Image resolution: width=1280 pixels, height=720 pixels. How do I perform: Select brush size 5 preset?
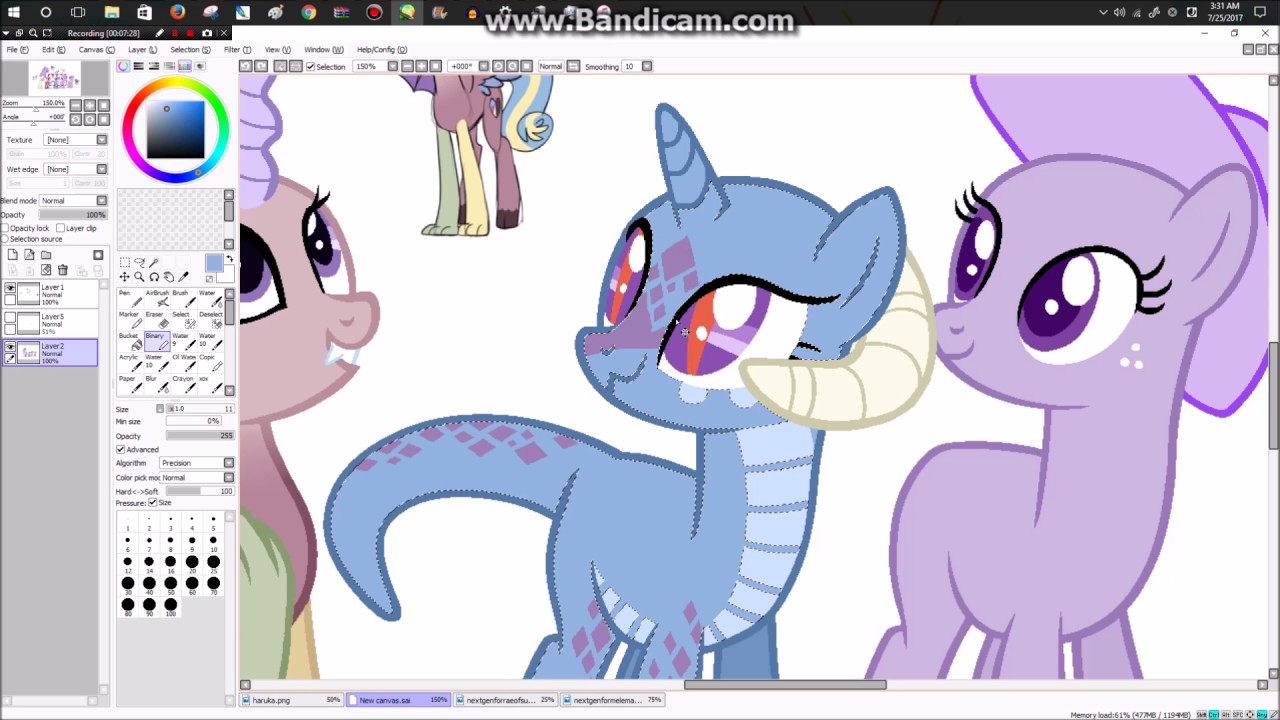pyautogui.click(x=213, y=520)
